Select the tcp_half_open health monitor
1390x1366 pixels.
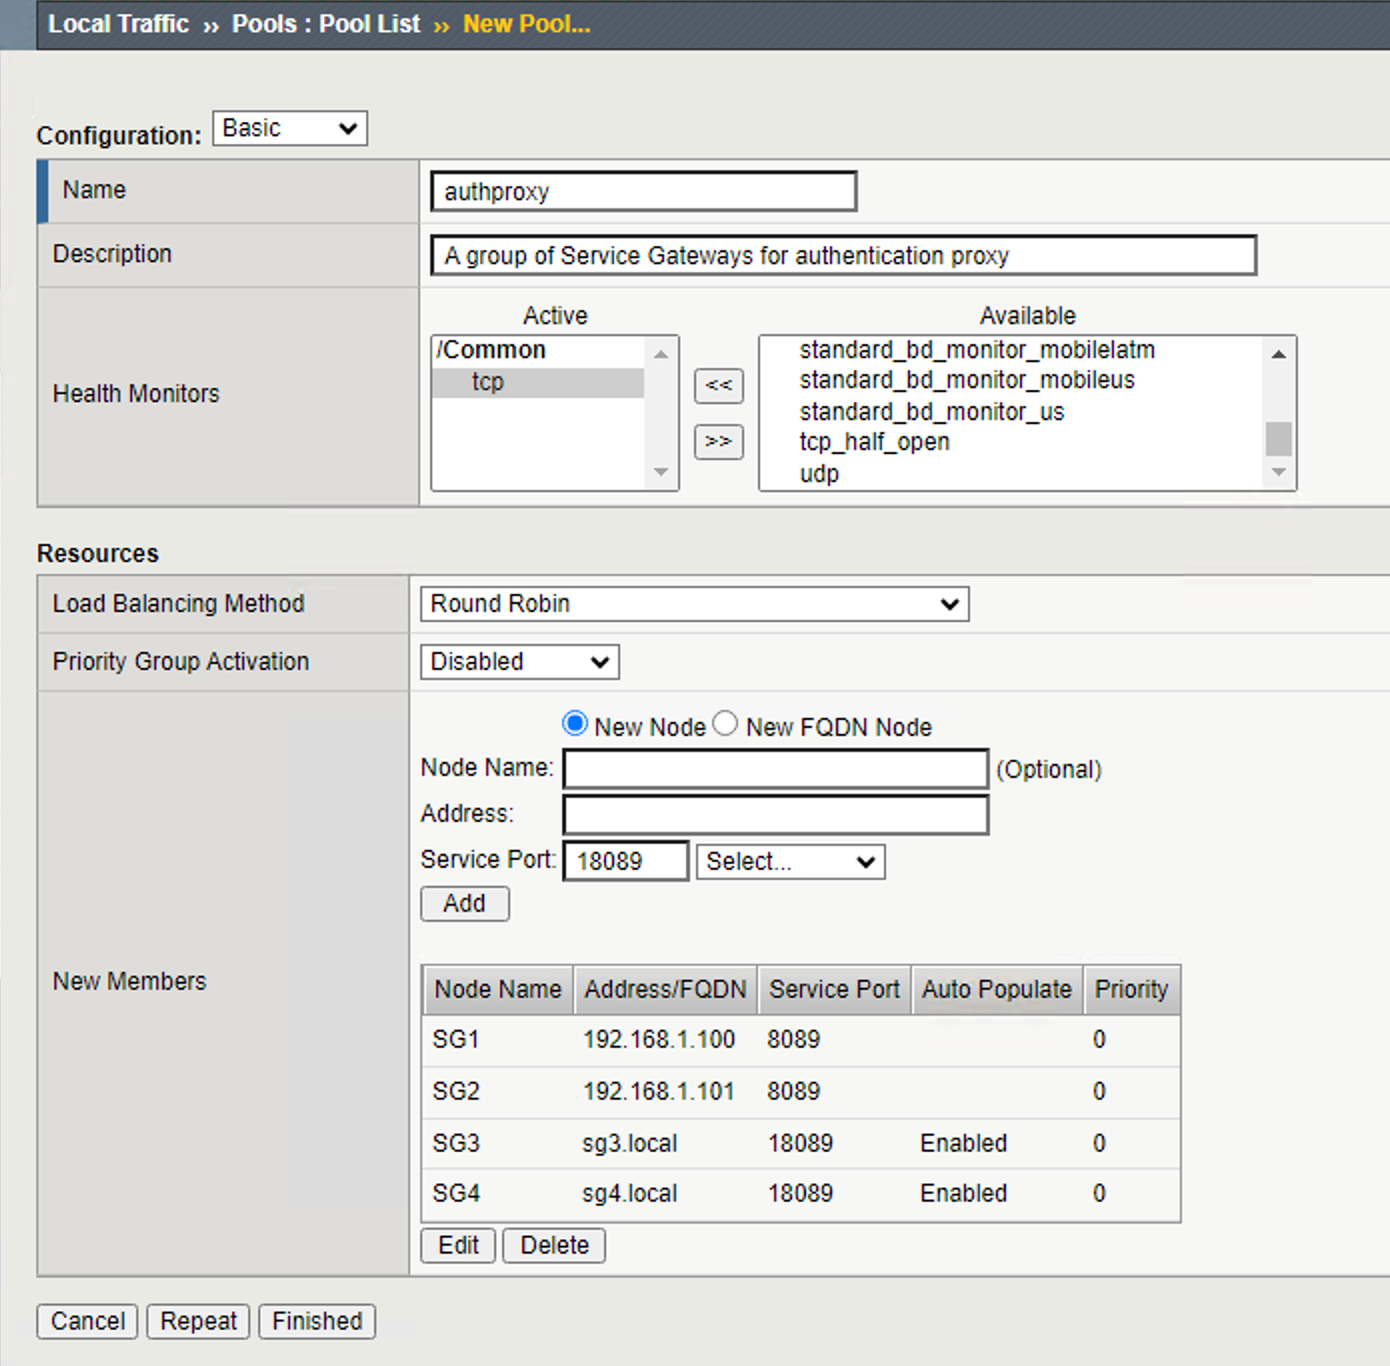pos(873,441)
